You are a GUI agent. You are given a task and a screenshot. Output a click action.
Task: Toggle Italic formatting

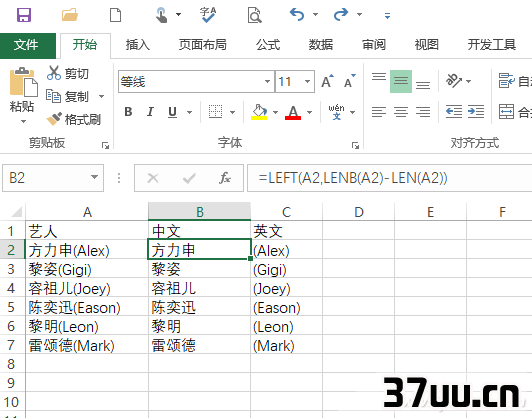click(x=150, y=112)
